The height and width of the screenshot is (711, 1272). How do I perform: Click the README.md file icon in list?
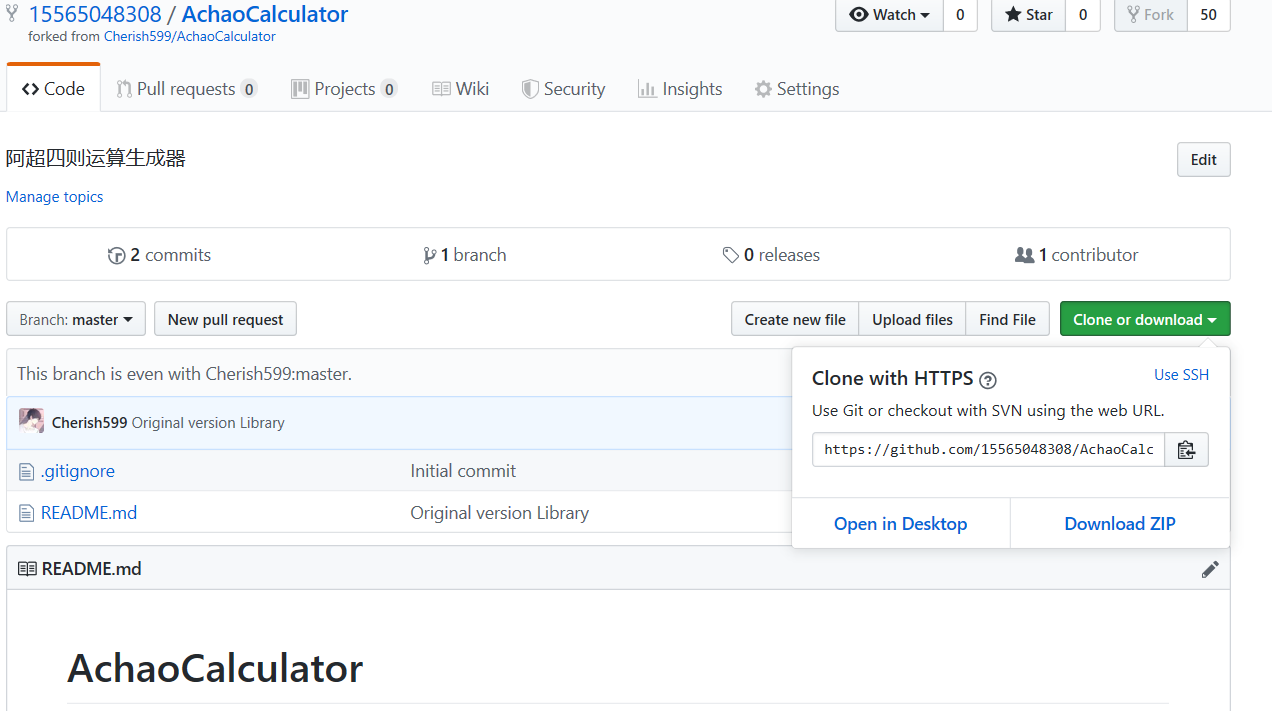point(26,513)
